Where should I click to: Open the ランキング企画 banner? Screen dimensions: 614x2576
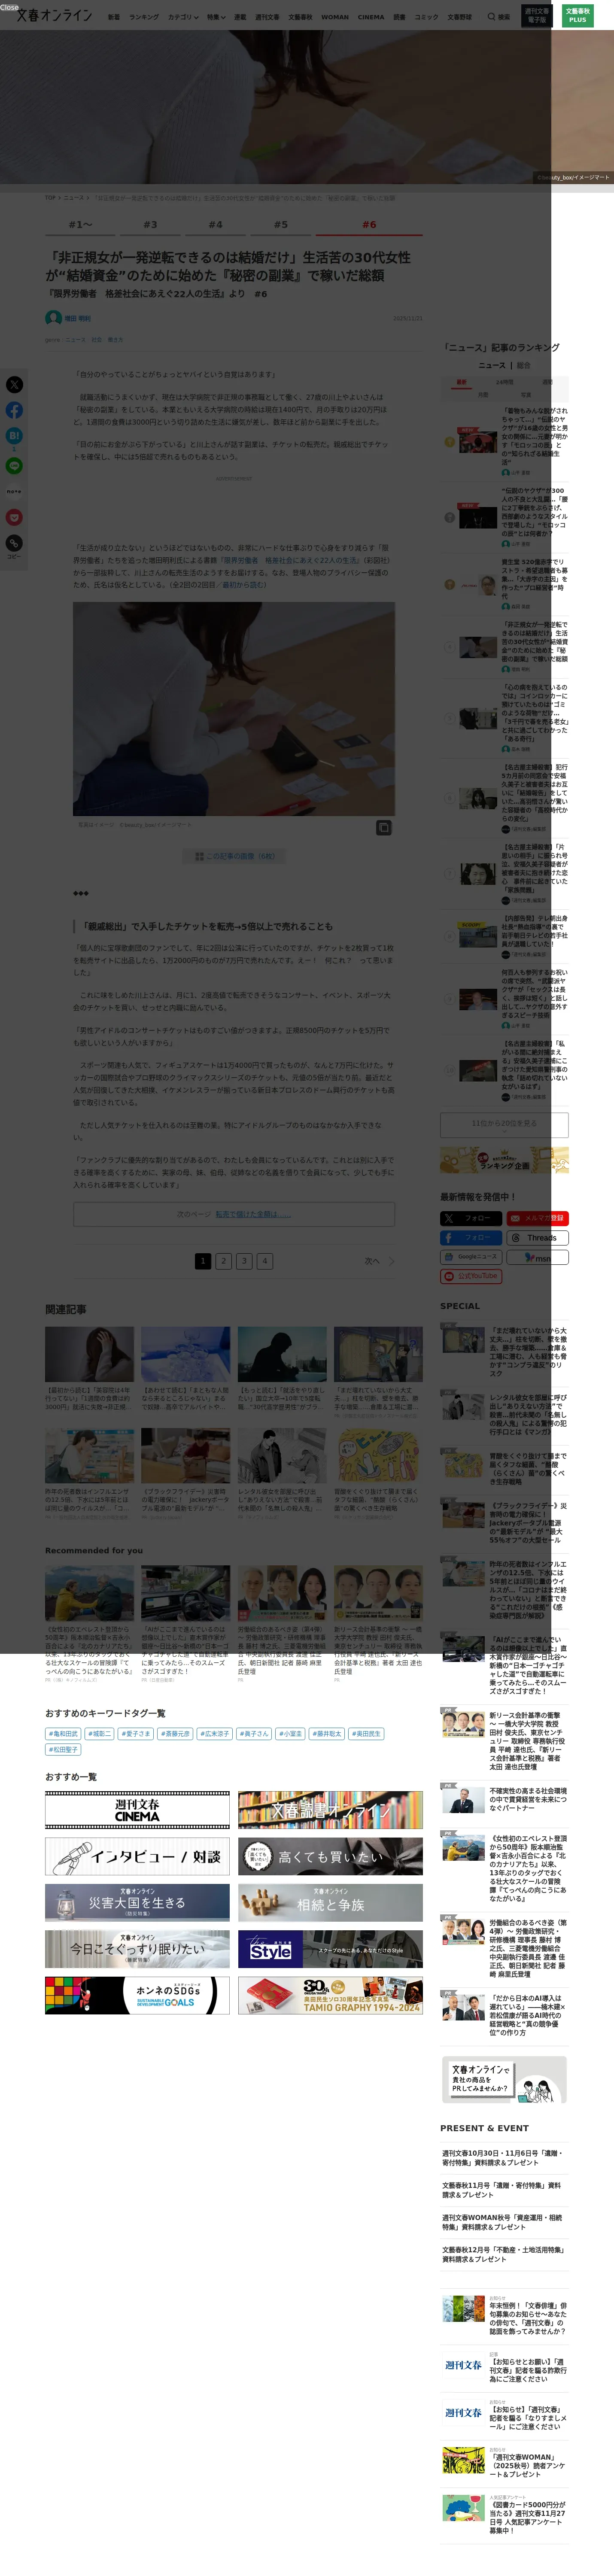tap(504, 1160)
